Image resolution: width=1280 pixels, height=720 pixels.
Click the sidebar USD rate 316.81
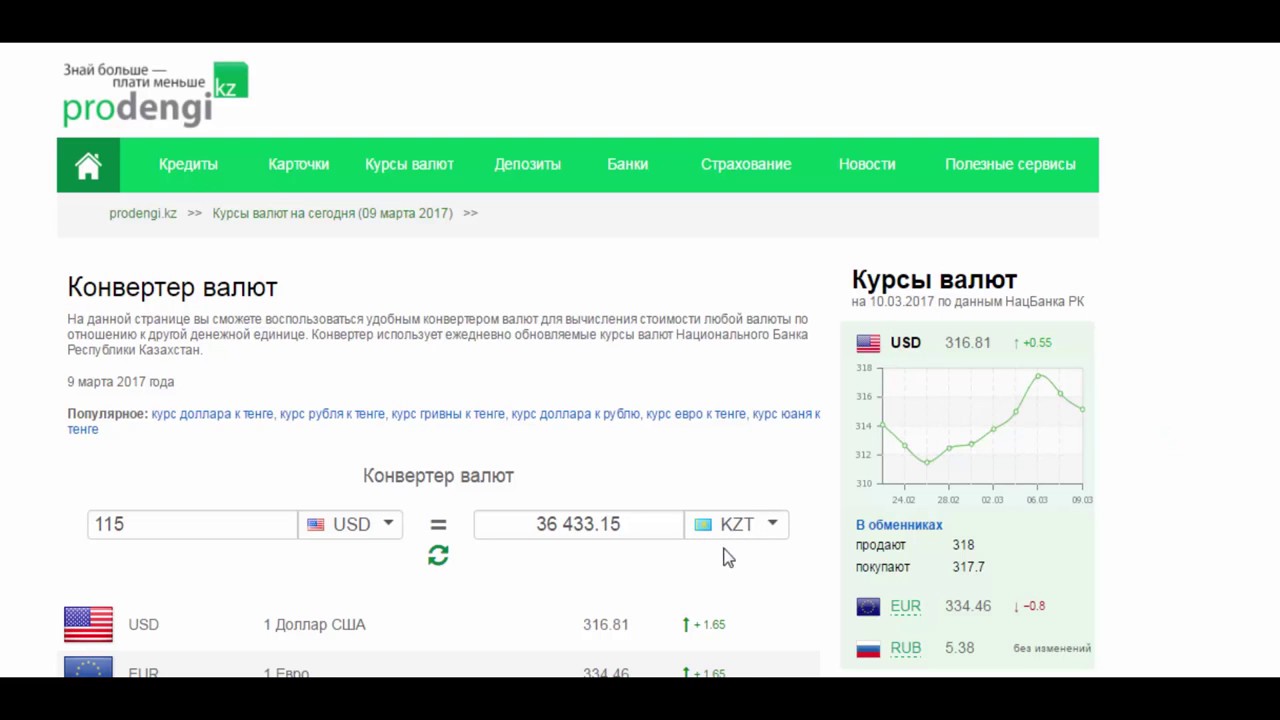click(968, 343)
